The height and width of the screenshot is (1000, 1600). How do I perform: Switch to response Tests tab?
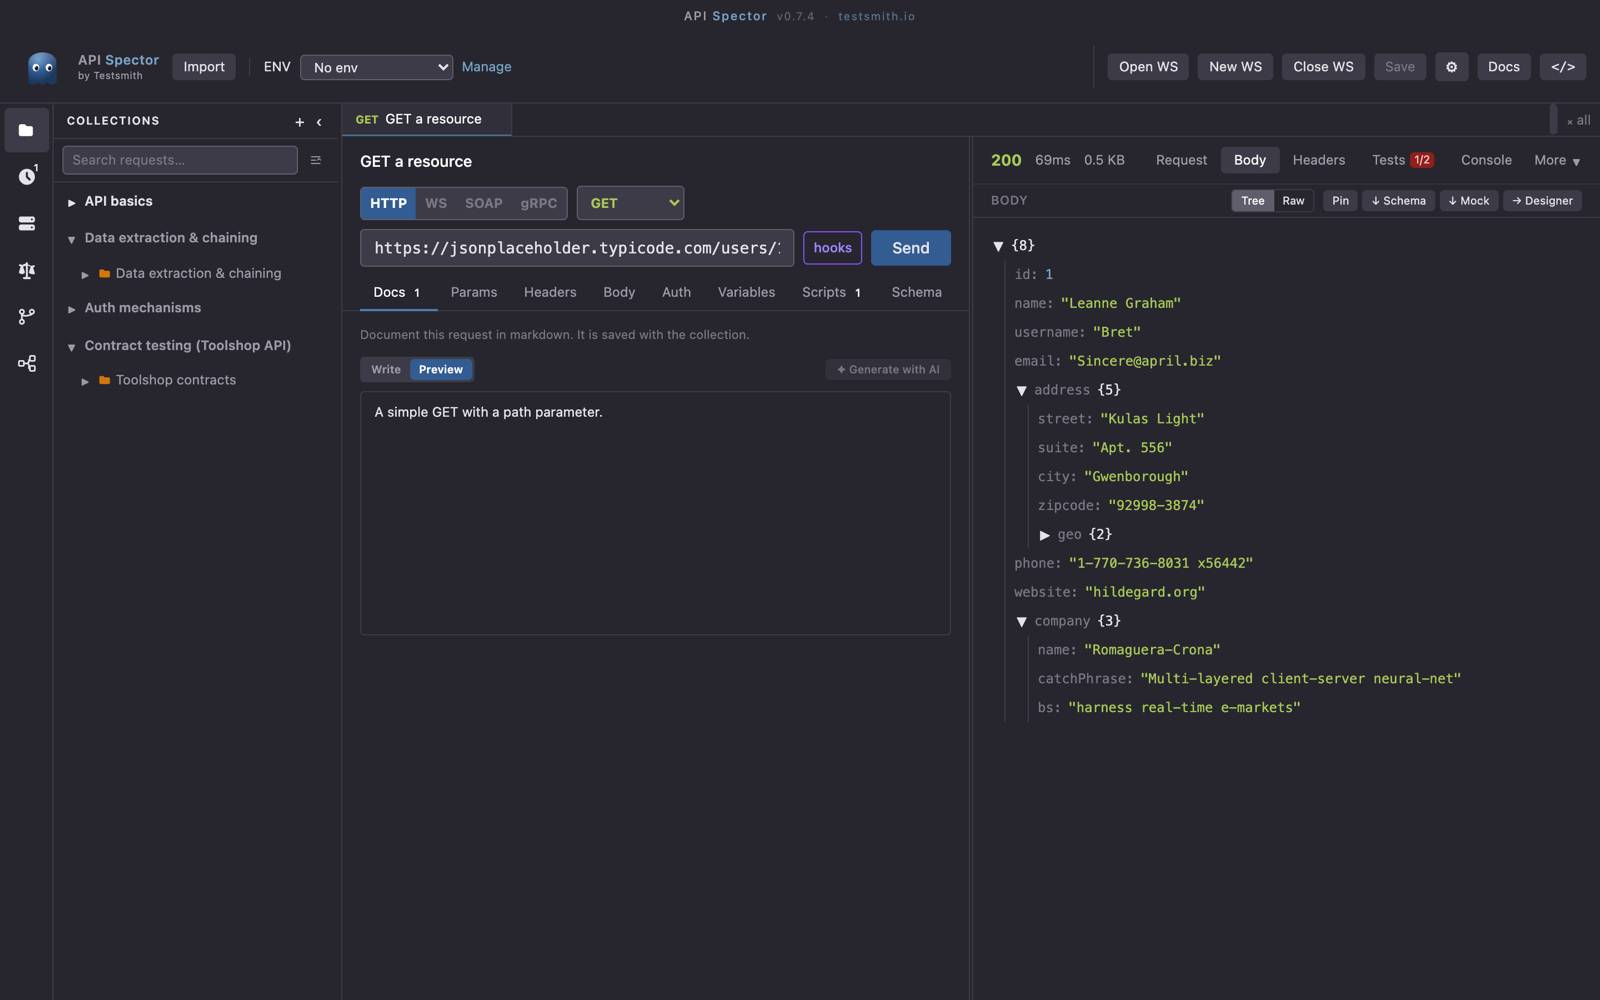pyautogui.click(x=1402, y=160)
